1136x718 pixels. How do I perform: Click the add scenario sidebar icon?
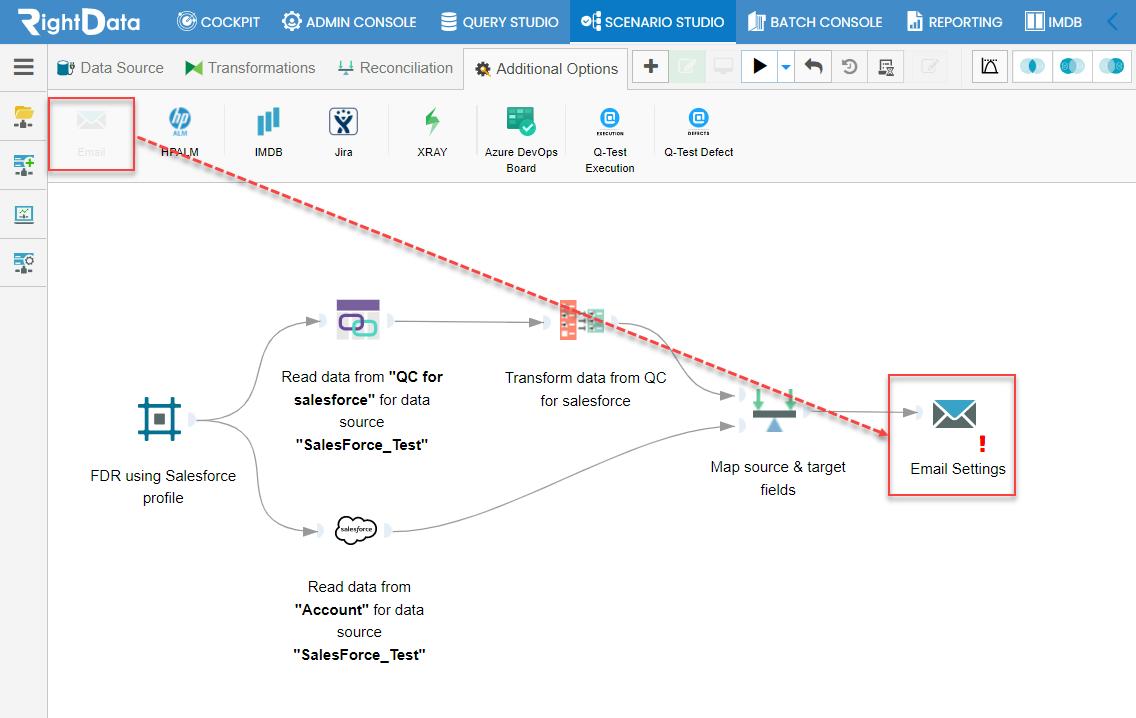pos(24,165)
